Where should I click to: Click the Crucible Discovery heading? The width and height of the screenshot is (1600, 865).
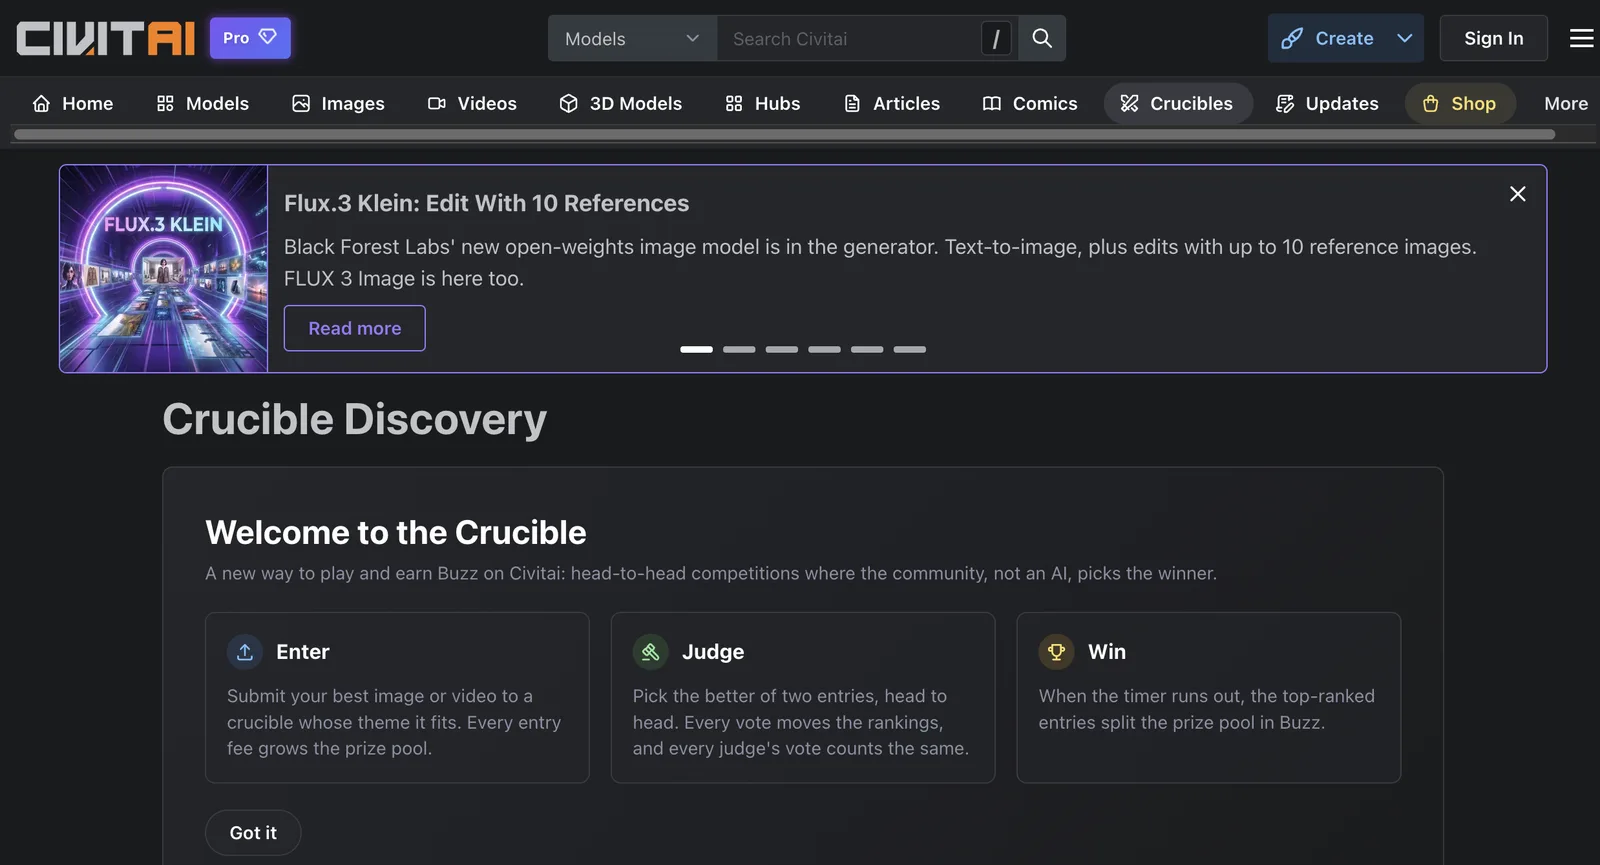tap(355, 419)
